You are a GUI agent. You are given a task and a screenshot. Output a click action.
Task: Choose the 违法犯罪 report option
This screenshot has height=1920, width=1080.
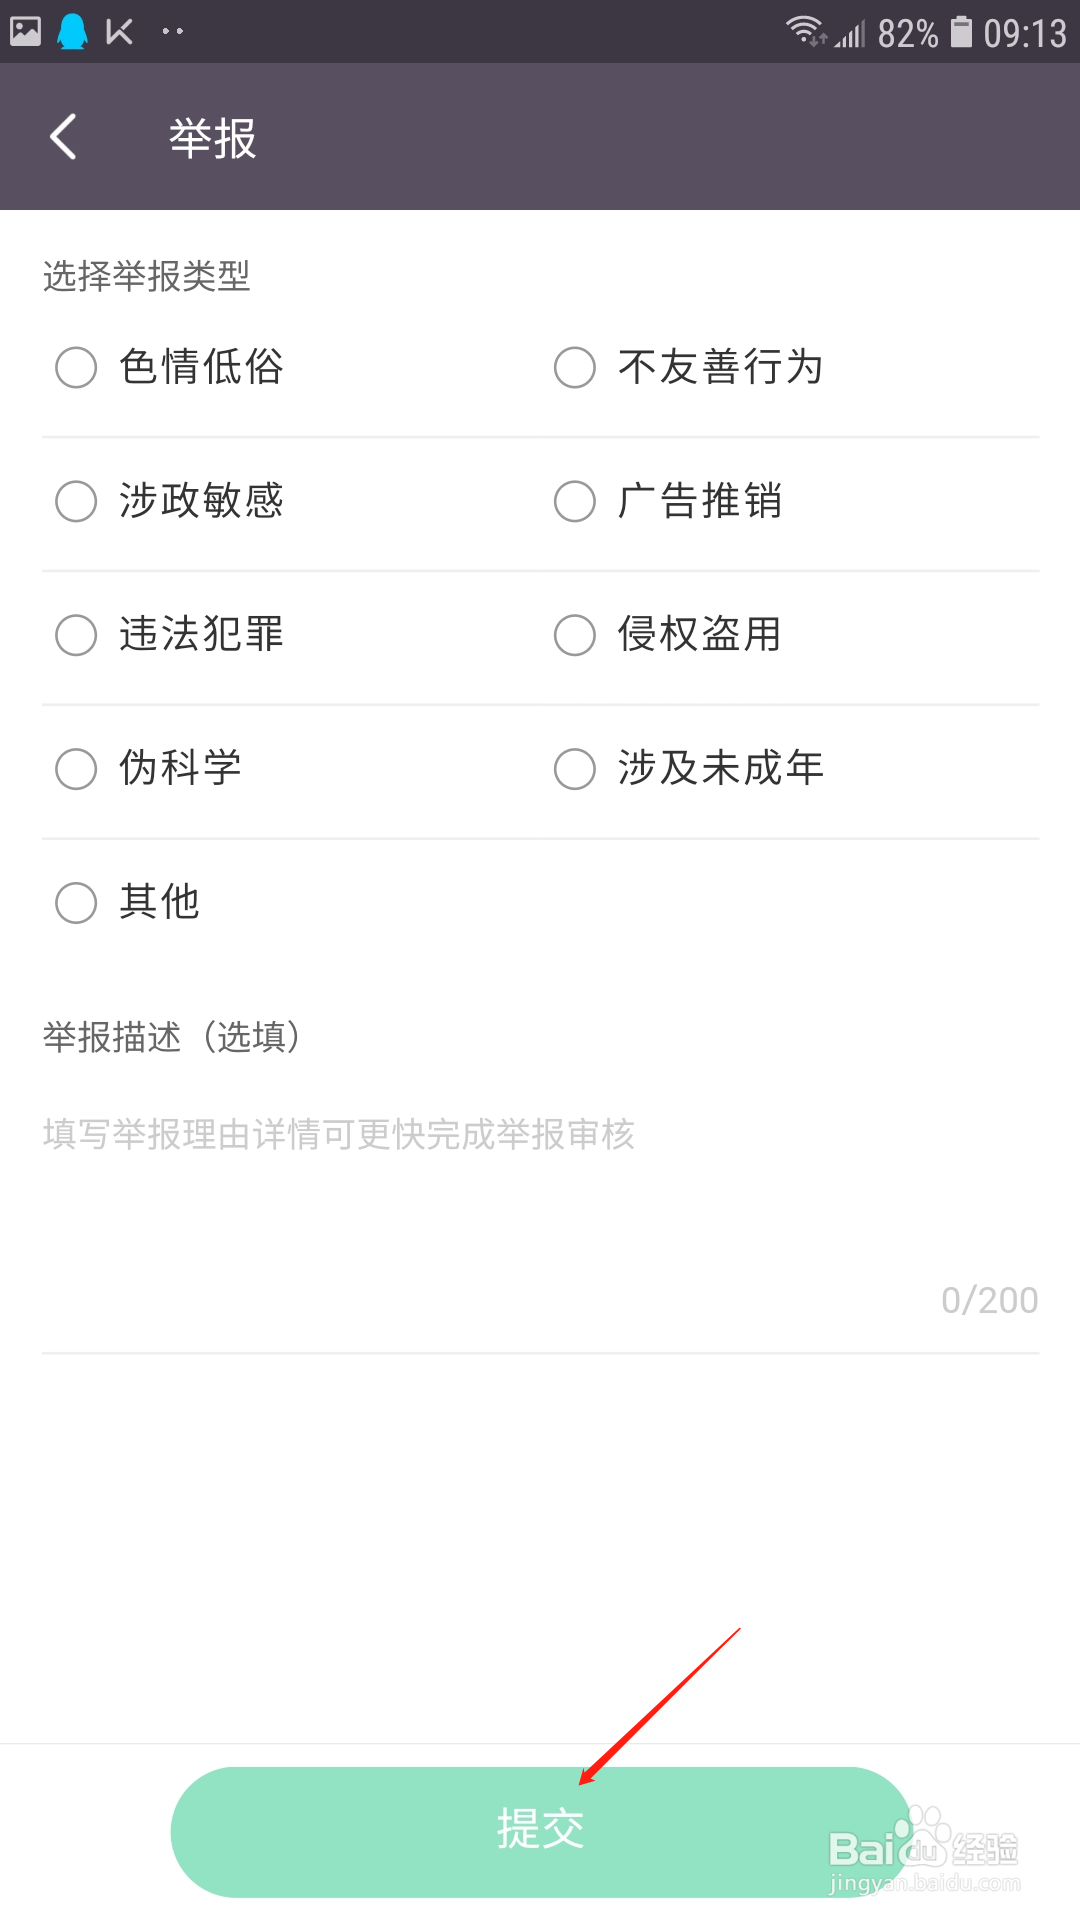(x=170, y=635)
